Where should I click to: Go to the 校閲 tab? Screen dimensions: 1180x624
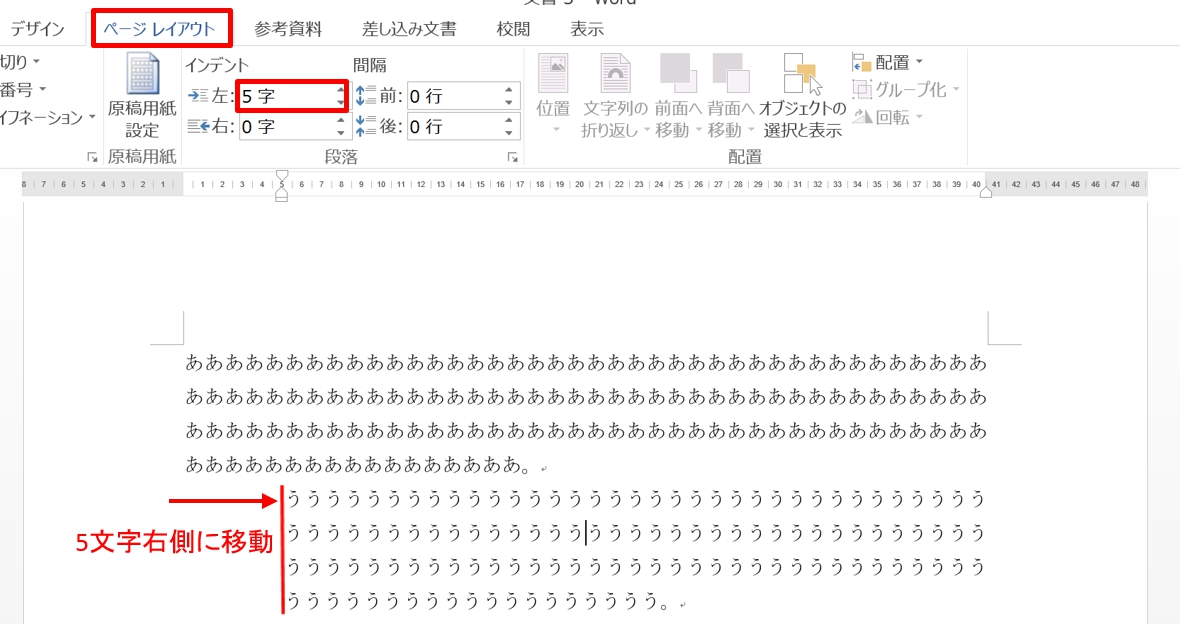[x=513, y=29]
